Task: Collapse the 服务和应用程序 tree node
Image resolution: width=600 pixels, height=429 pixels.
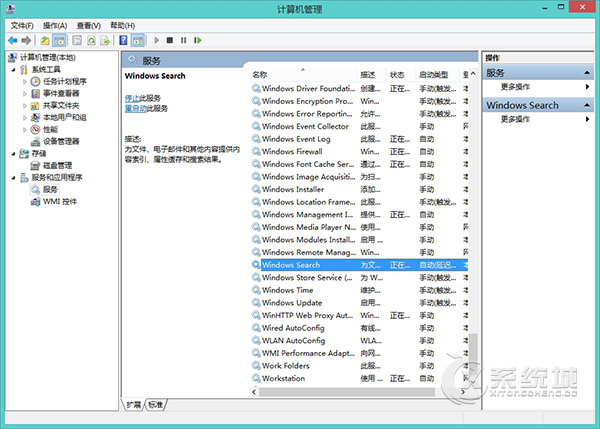Action: (13, 178)
